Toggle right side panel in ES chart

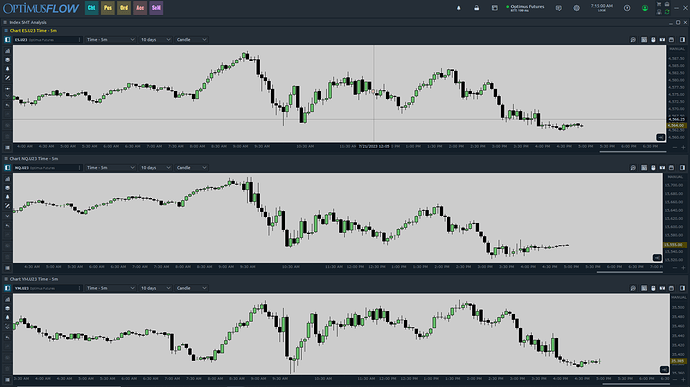(x=682, y=40)
